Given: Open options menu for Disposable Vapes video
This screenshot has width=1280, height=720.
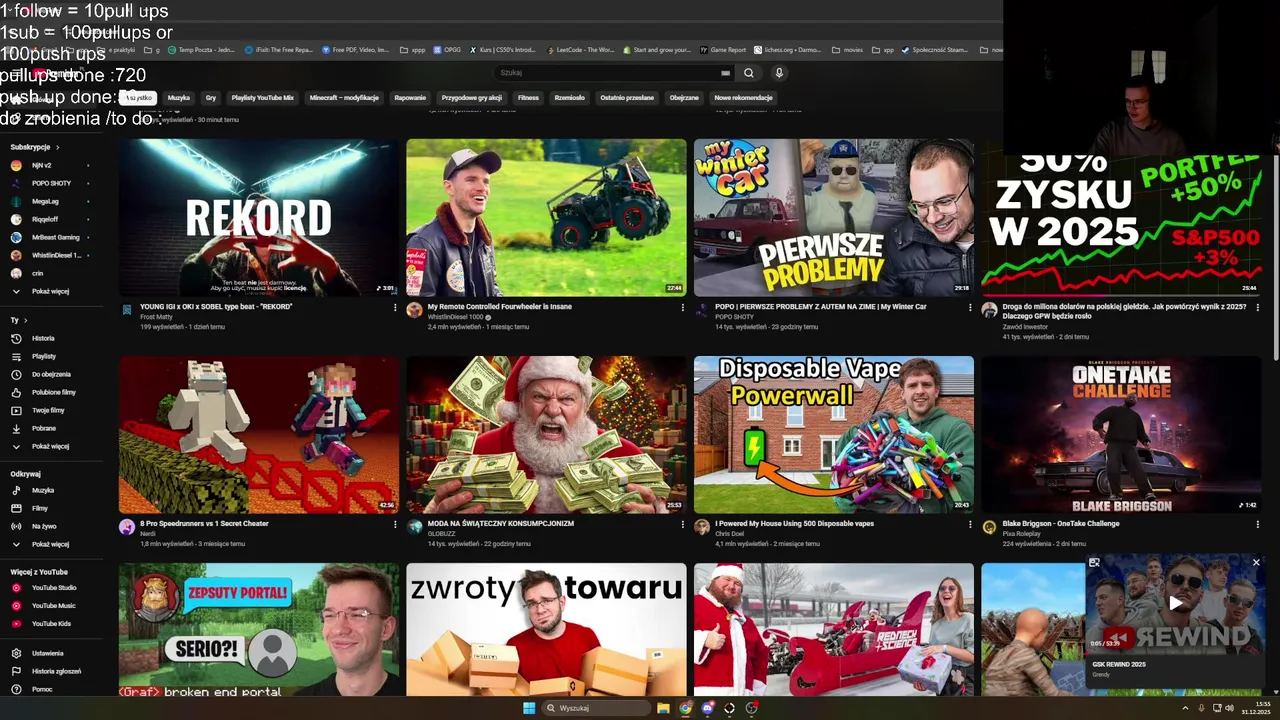Looking at the screenshot, I should 969,524.
